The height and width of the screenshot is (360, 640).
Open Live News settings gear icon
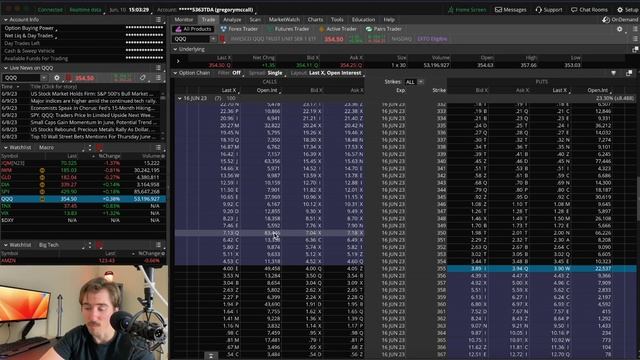(57, 78)
